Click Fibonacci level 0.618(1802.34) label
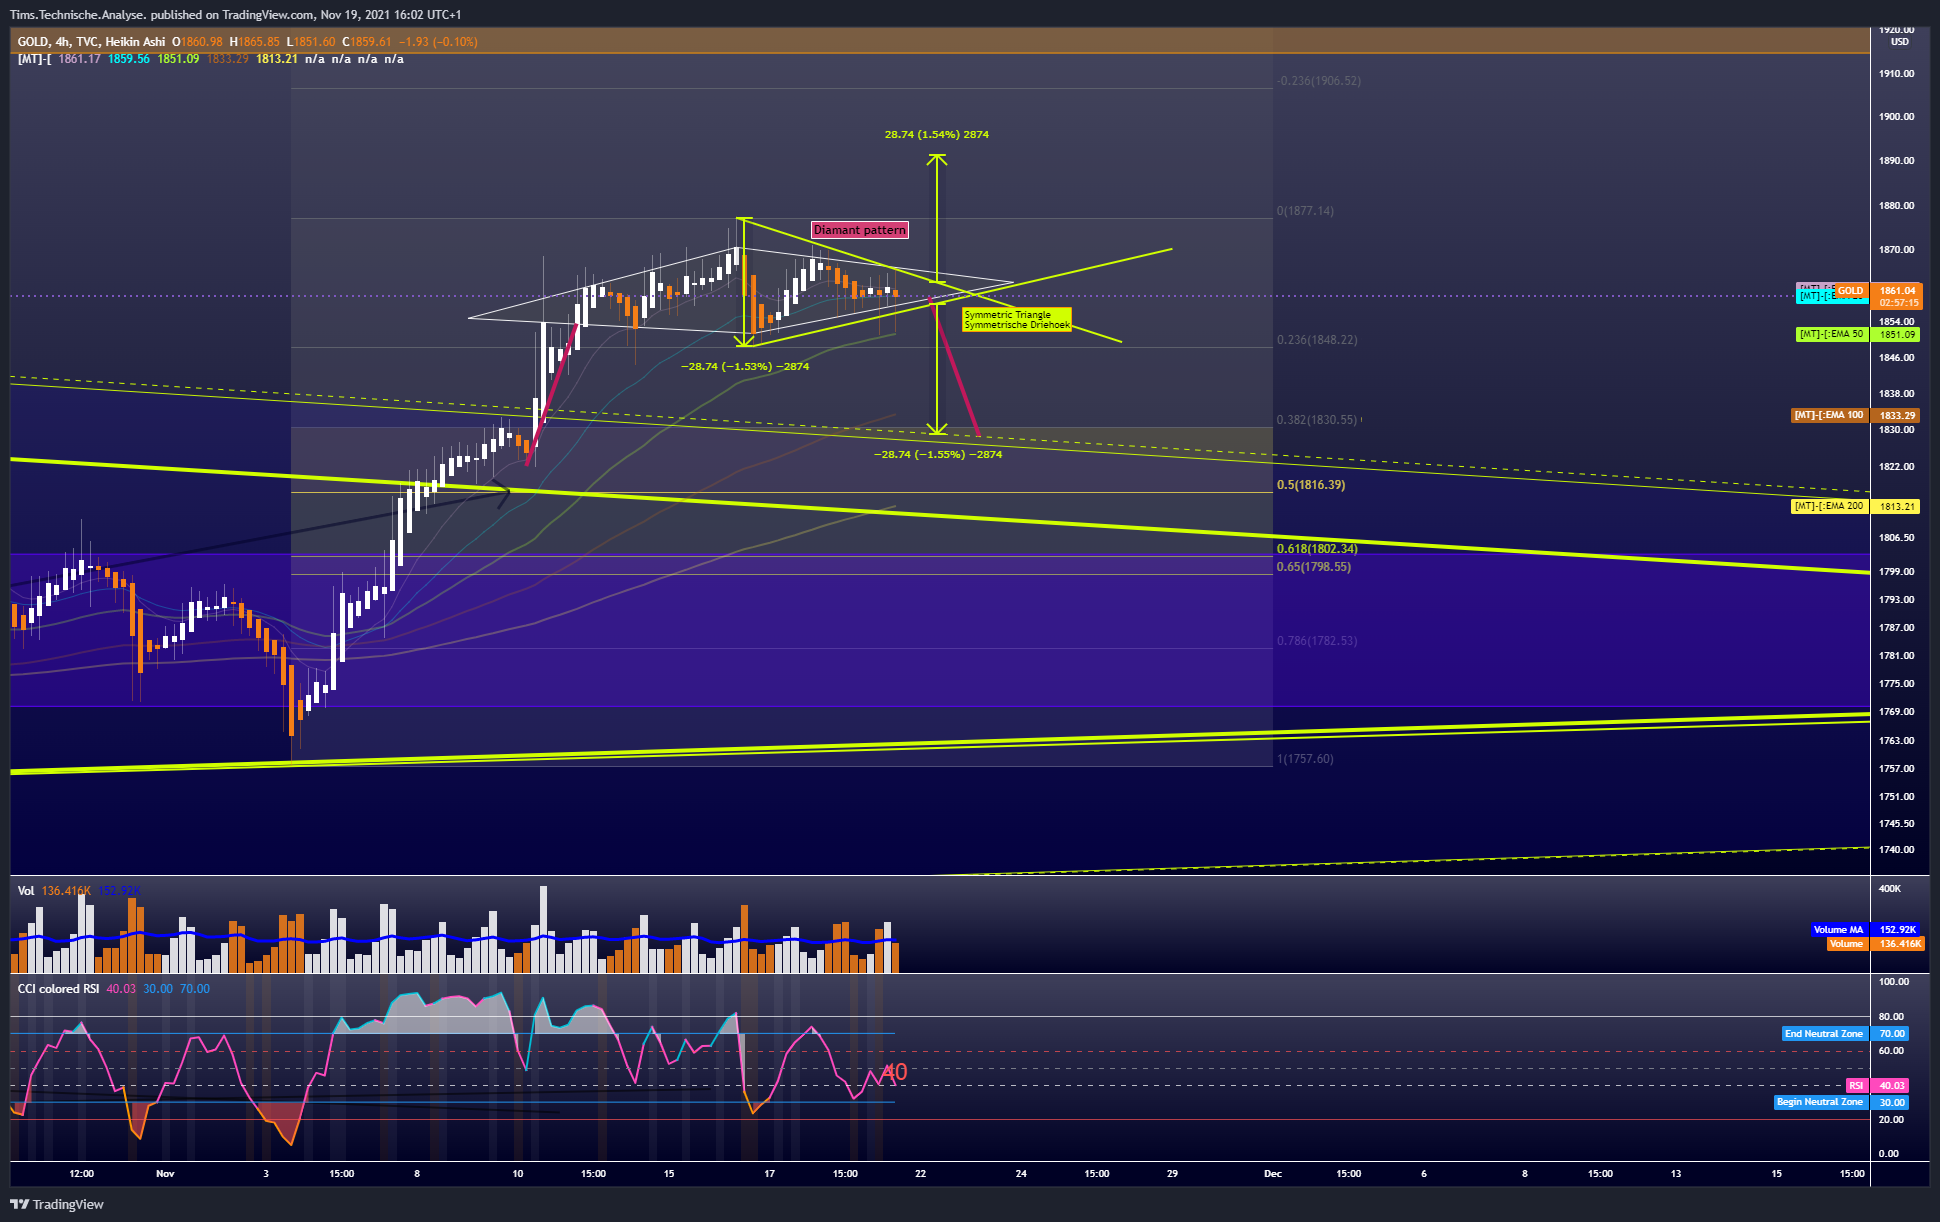The height and width of the screenshot is (1222, 1940). 1317,549
